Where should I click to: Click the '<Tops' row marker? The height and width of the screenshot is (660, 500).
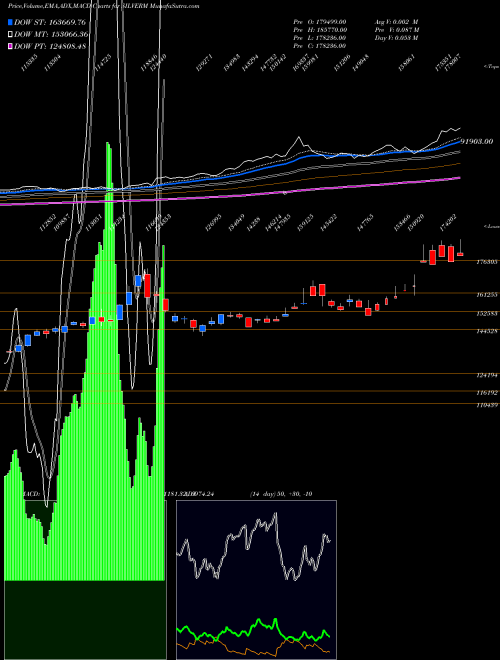tap(491, 67)
